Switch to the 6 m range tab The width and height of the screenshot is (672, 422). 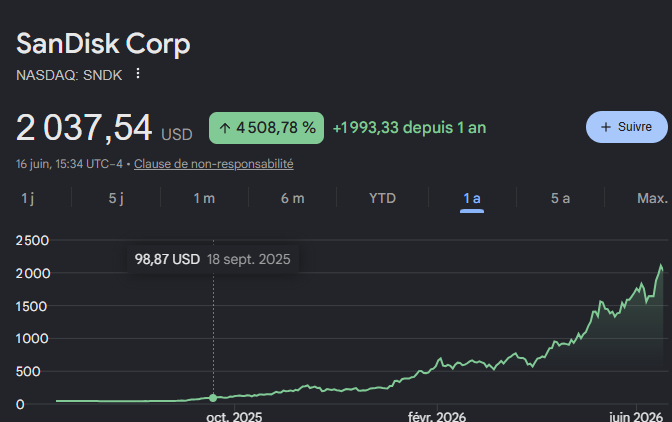[293, 198]
